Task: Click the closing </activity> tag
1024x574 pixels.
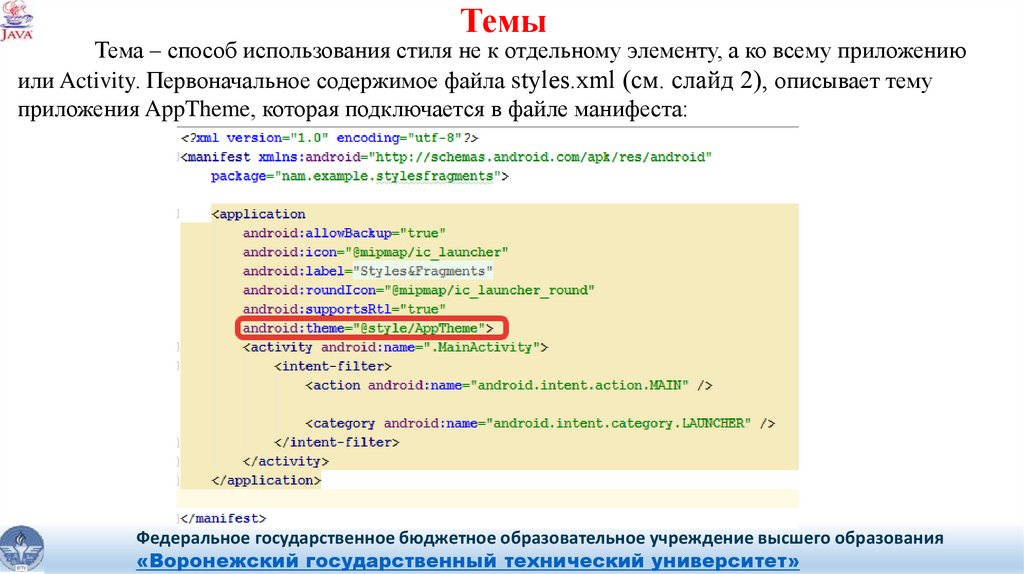Action: (286, 461)
